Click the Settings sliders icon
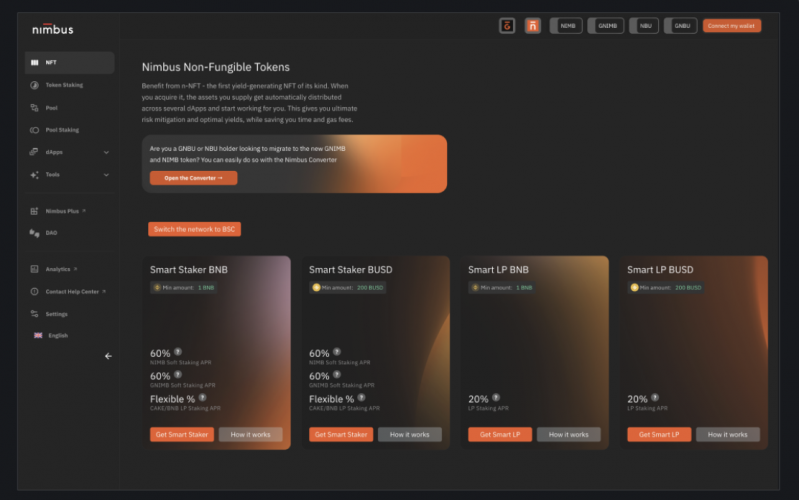This screenshot has height=500, width=799. pyautogui.click(x=34, y=314)
